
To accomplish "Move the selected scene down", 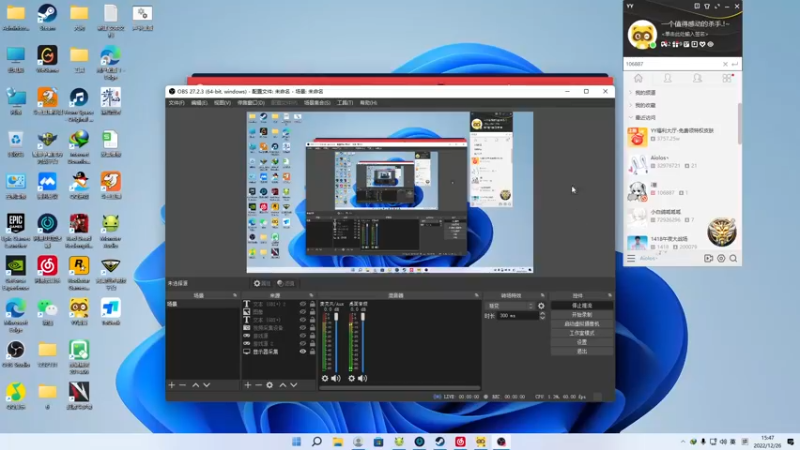I will (x=207, y=385).
